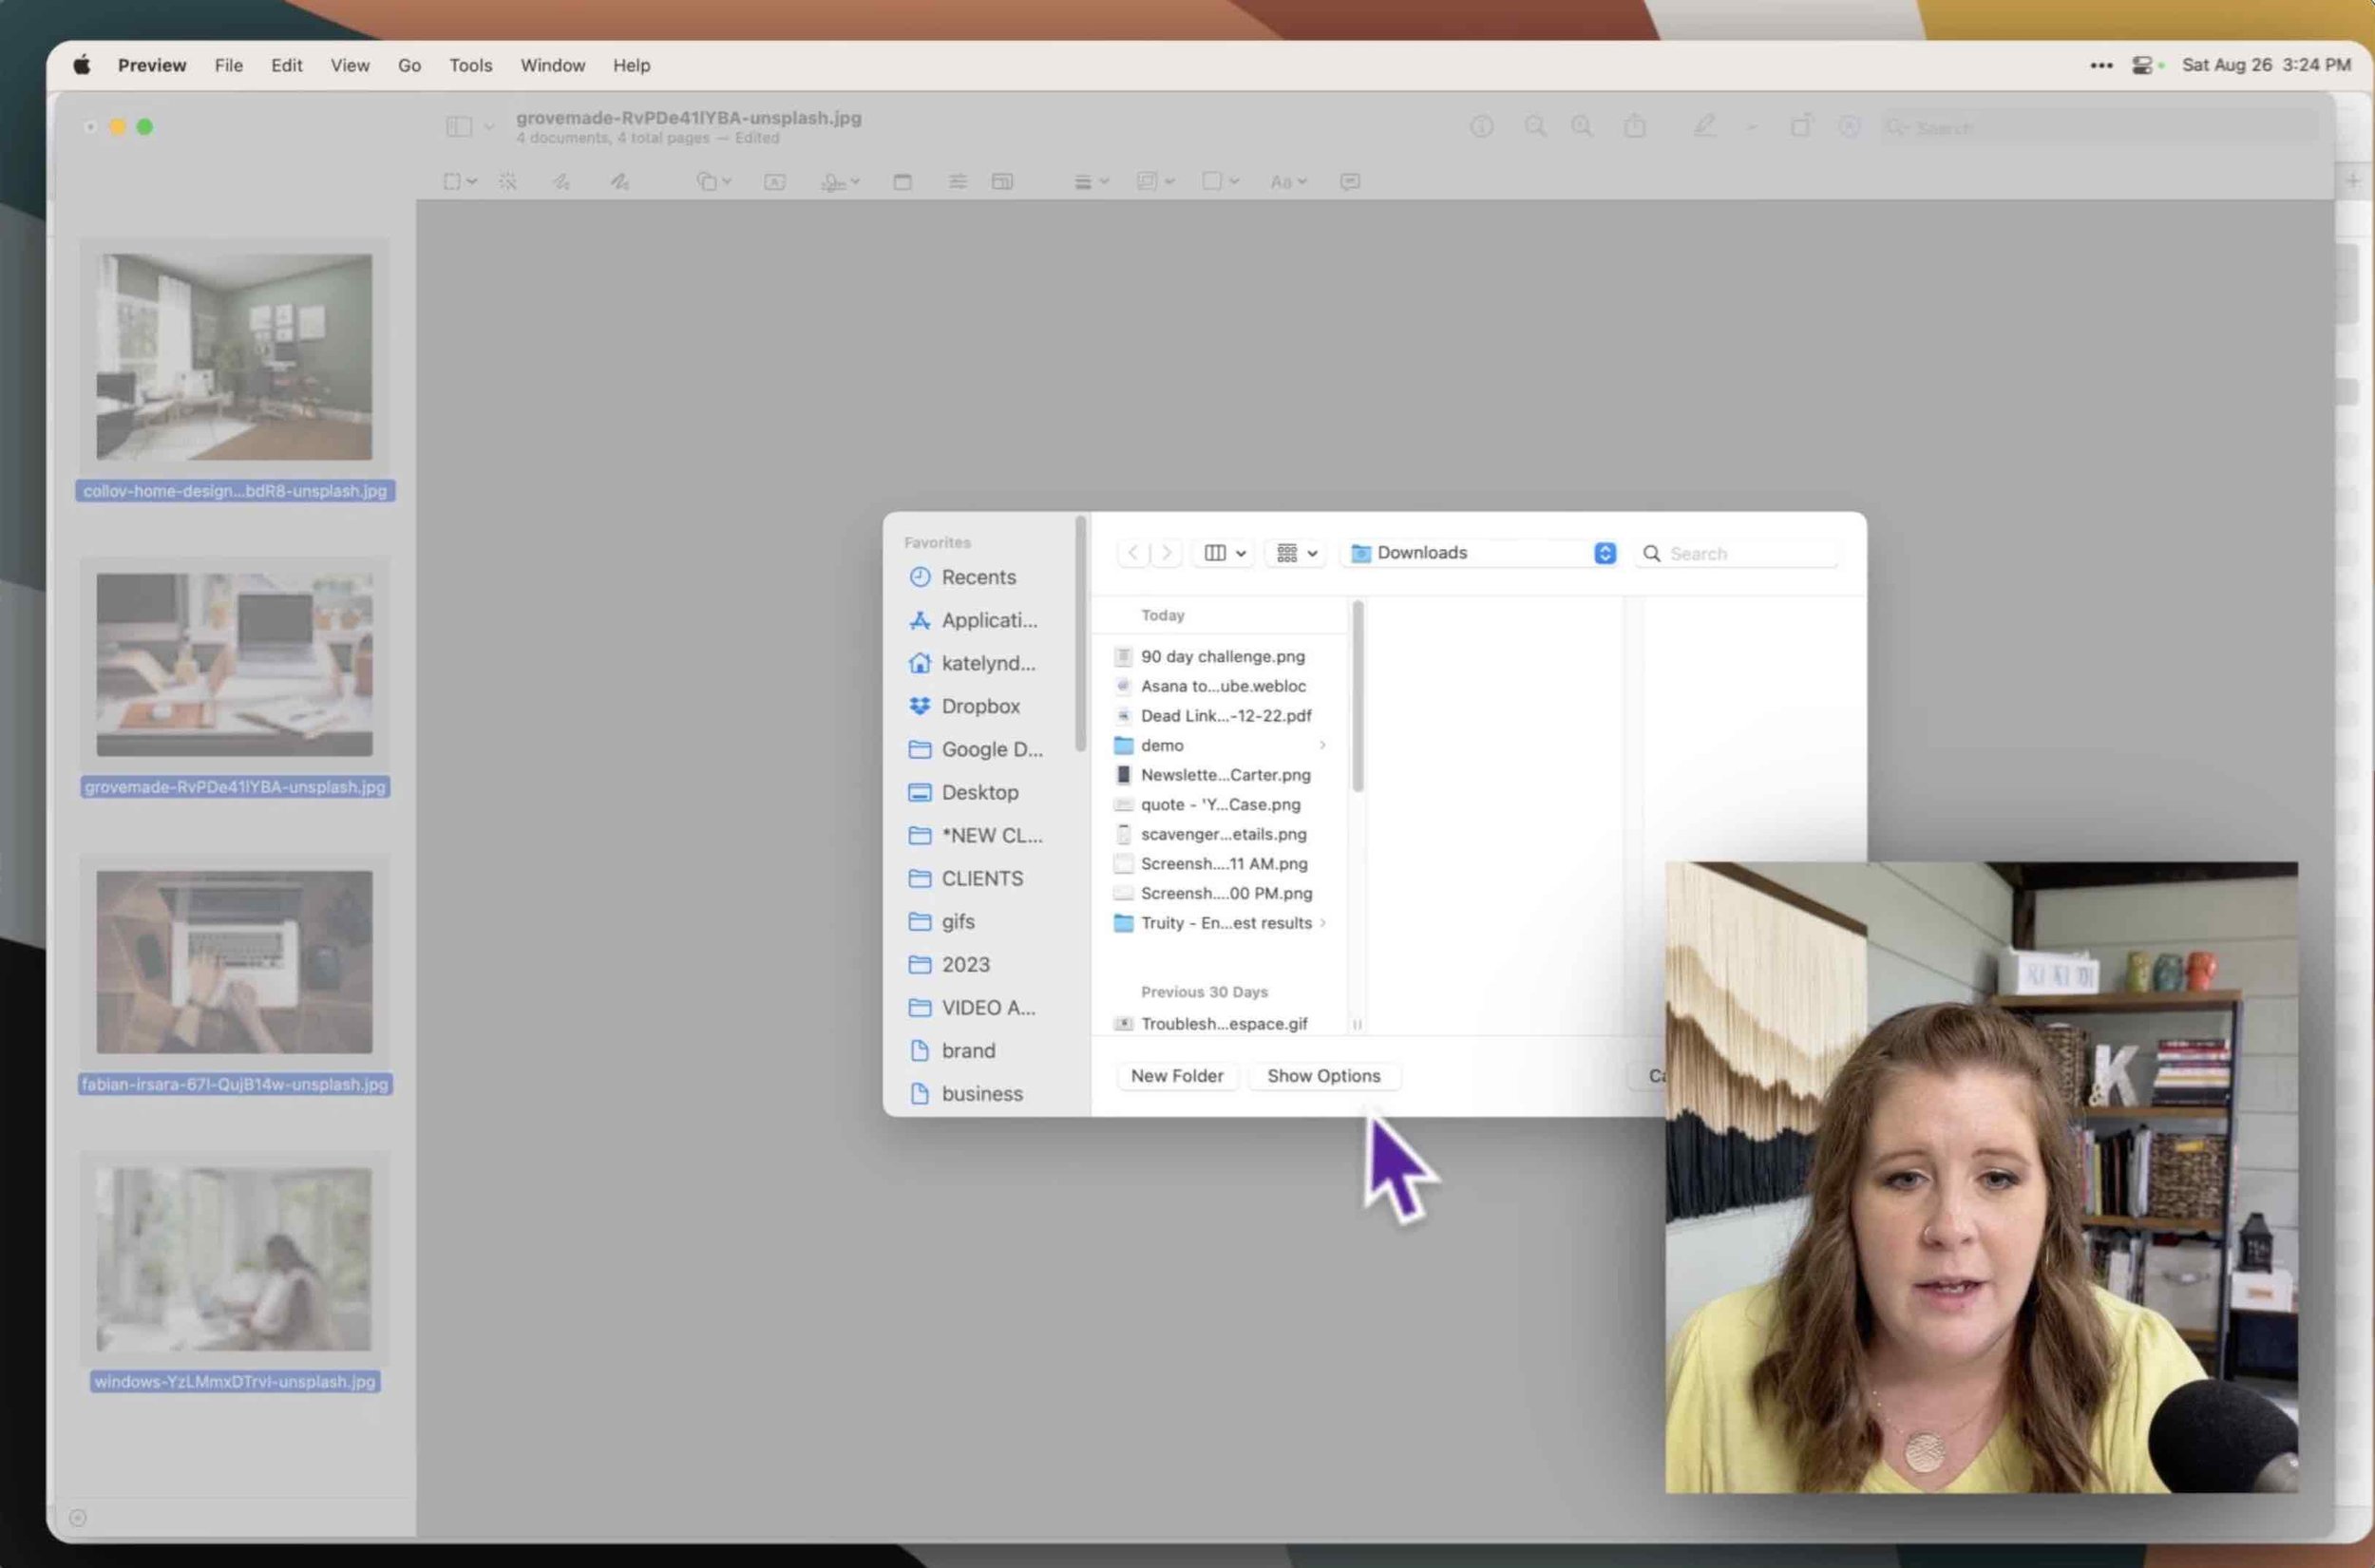This screenshot has height=1568, width=2375.
Task: Open the Apple menu
Action: [x=82, y=65]
